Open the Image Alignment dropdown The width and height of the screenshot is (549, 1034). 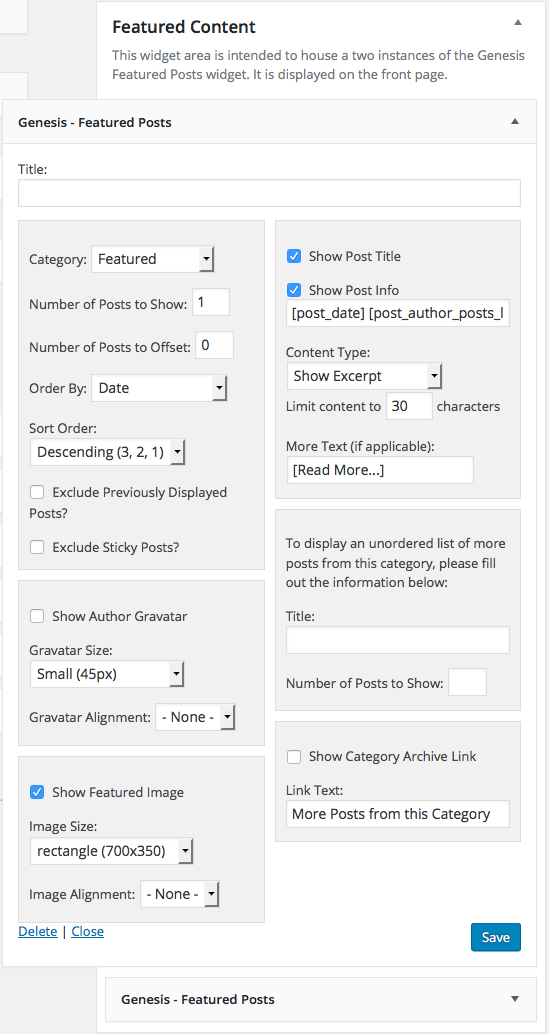pos(180,894)
